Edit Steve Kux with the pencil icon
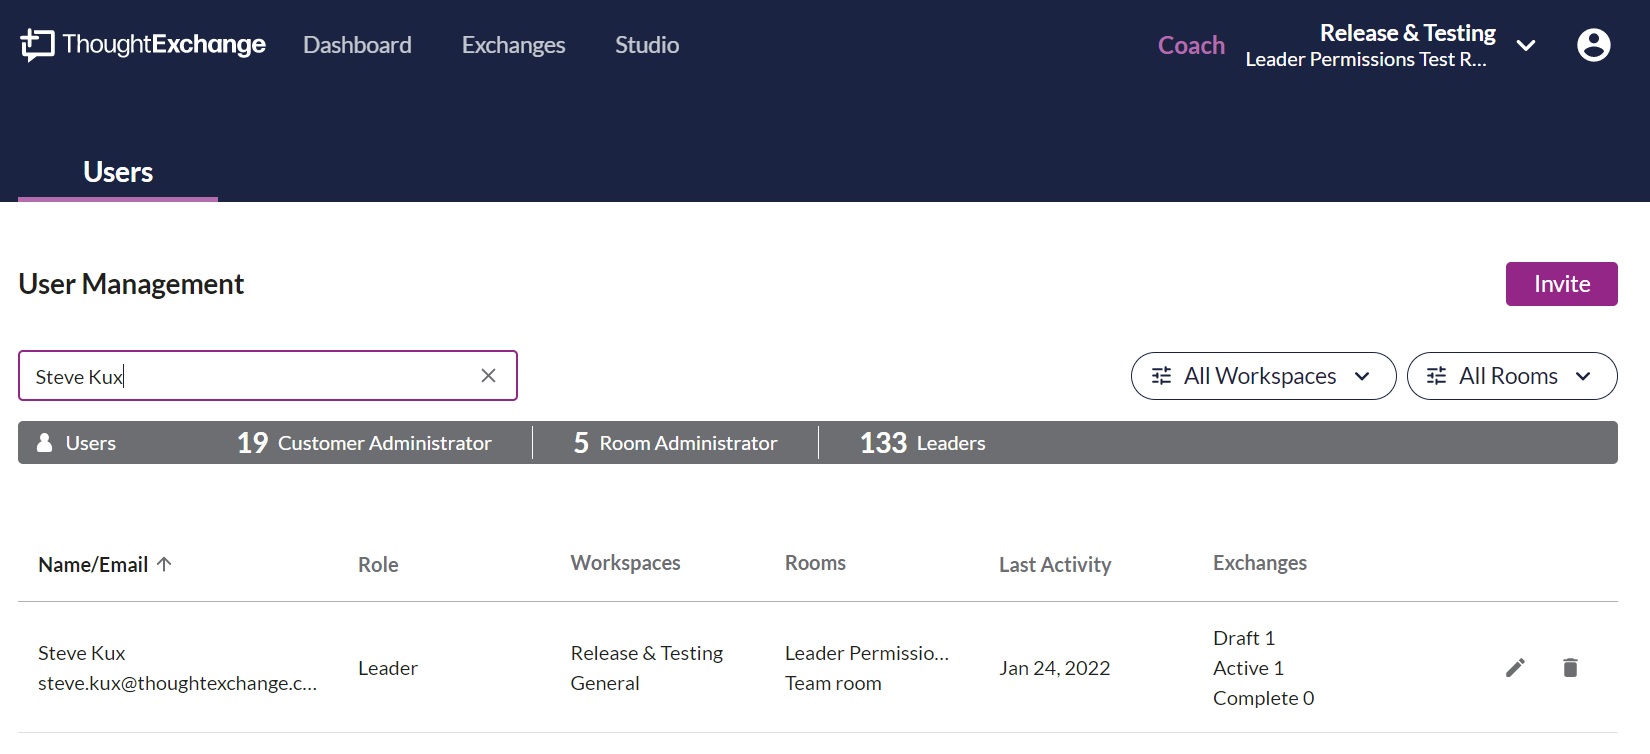 1515,667
